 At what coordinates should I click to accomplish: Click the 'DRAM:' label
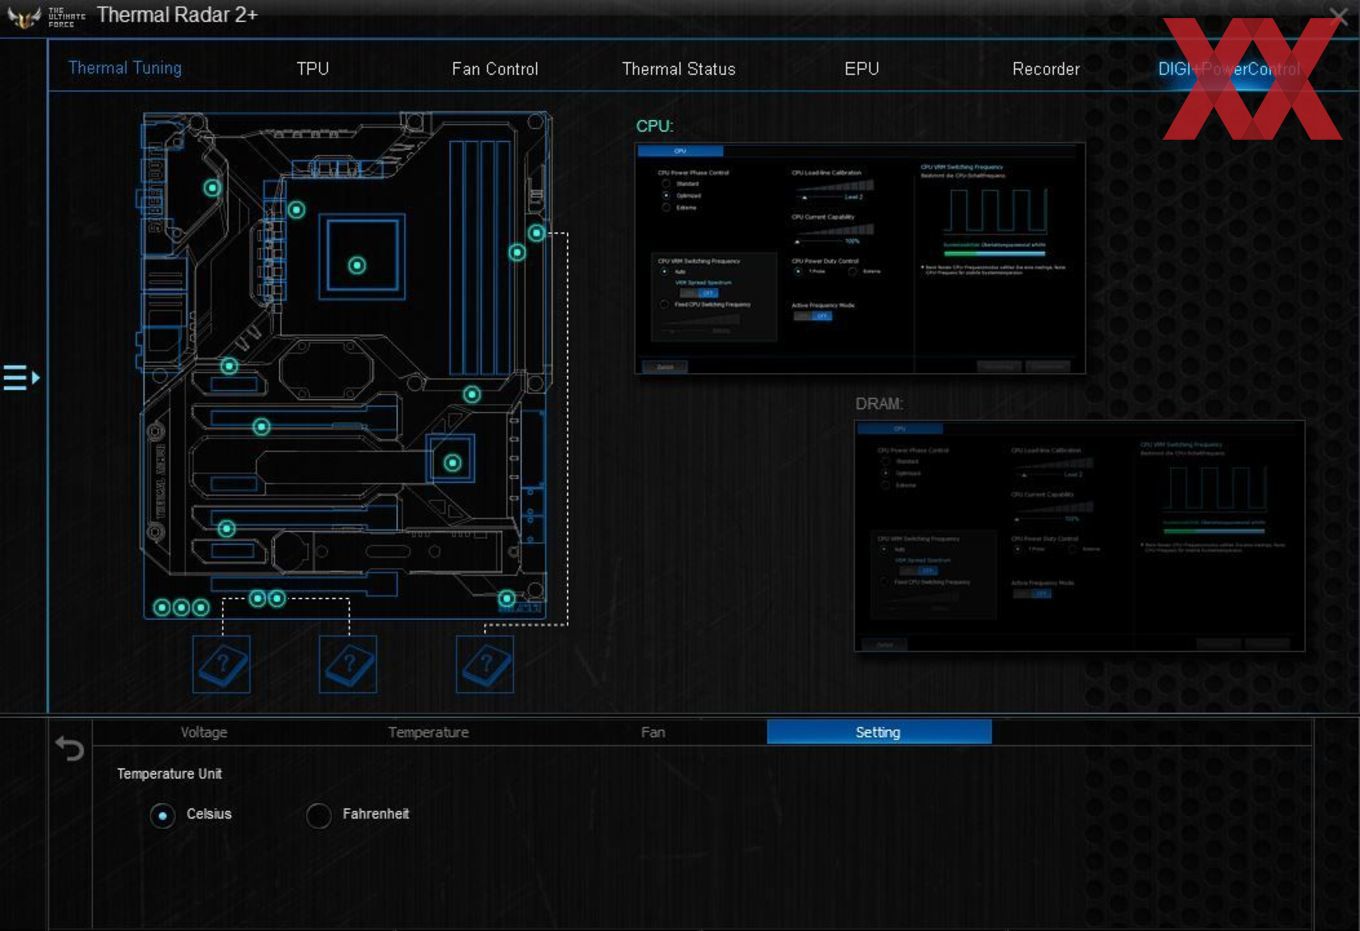(x=879, y=404)
